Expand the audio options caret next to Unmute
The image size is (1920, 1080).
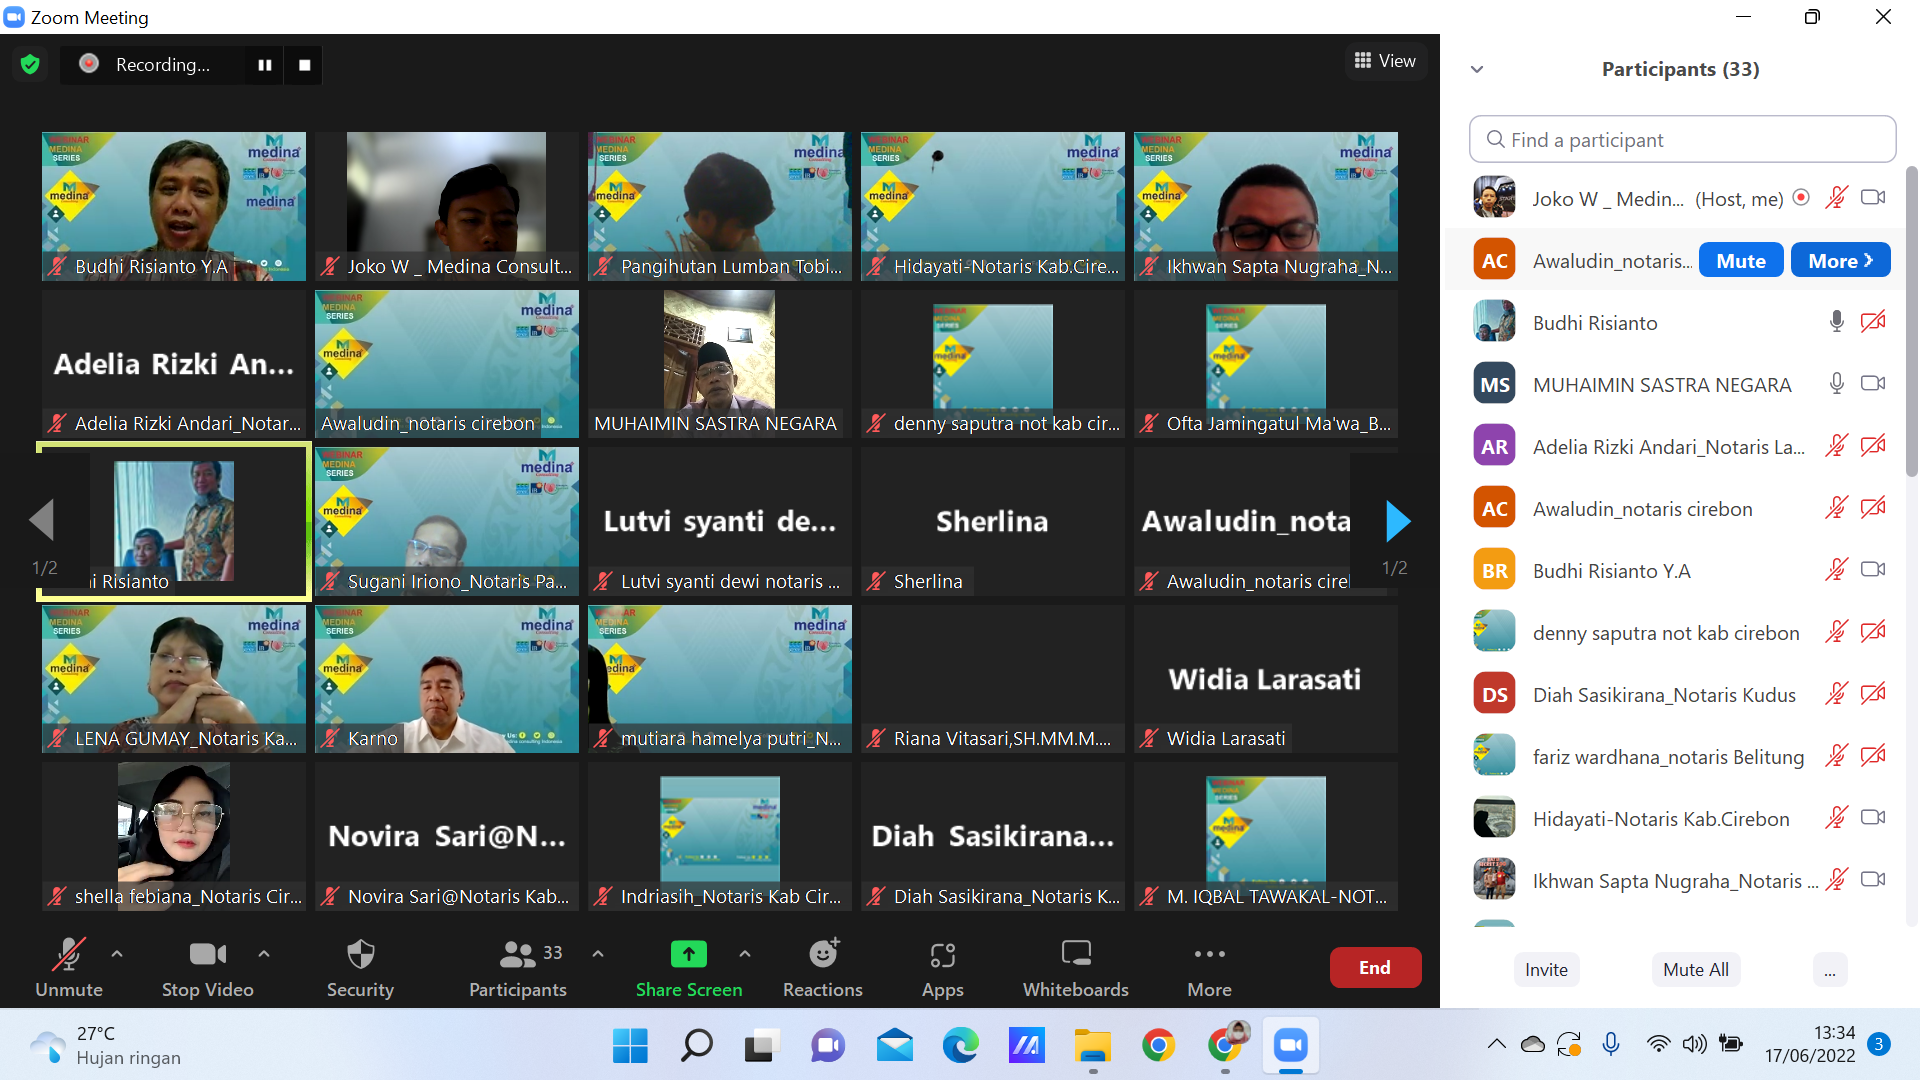pos(117,954)
